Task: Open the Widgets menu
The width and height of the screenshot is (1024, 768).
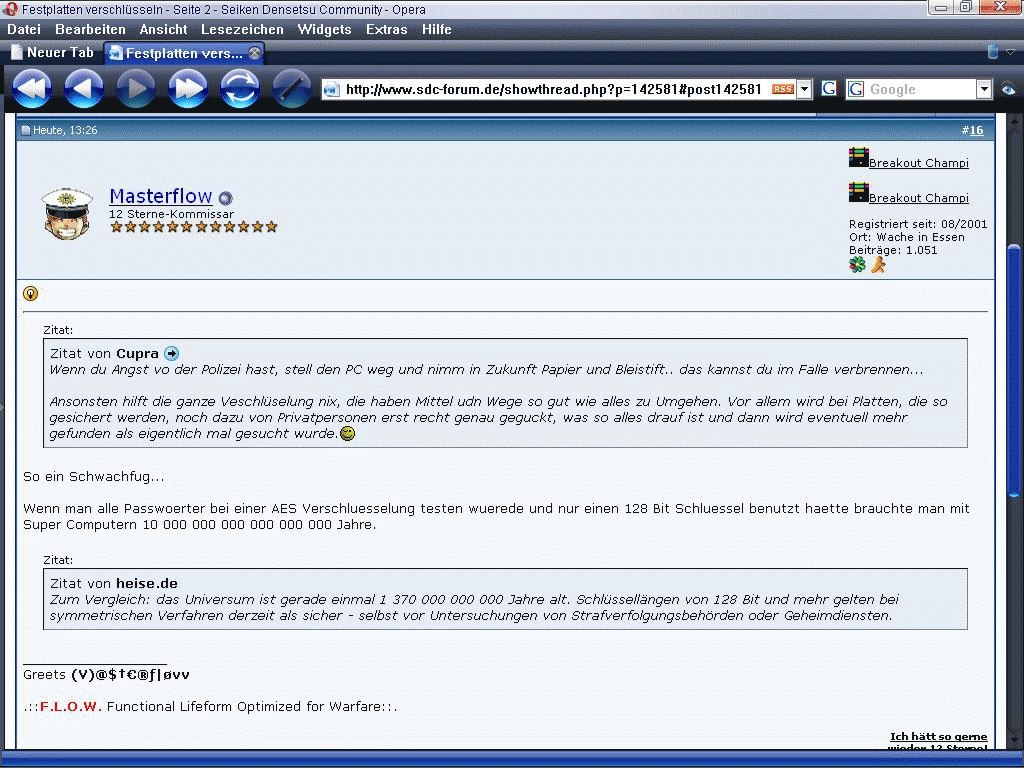Action: tap(325, 29)
